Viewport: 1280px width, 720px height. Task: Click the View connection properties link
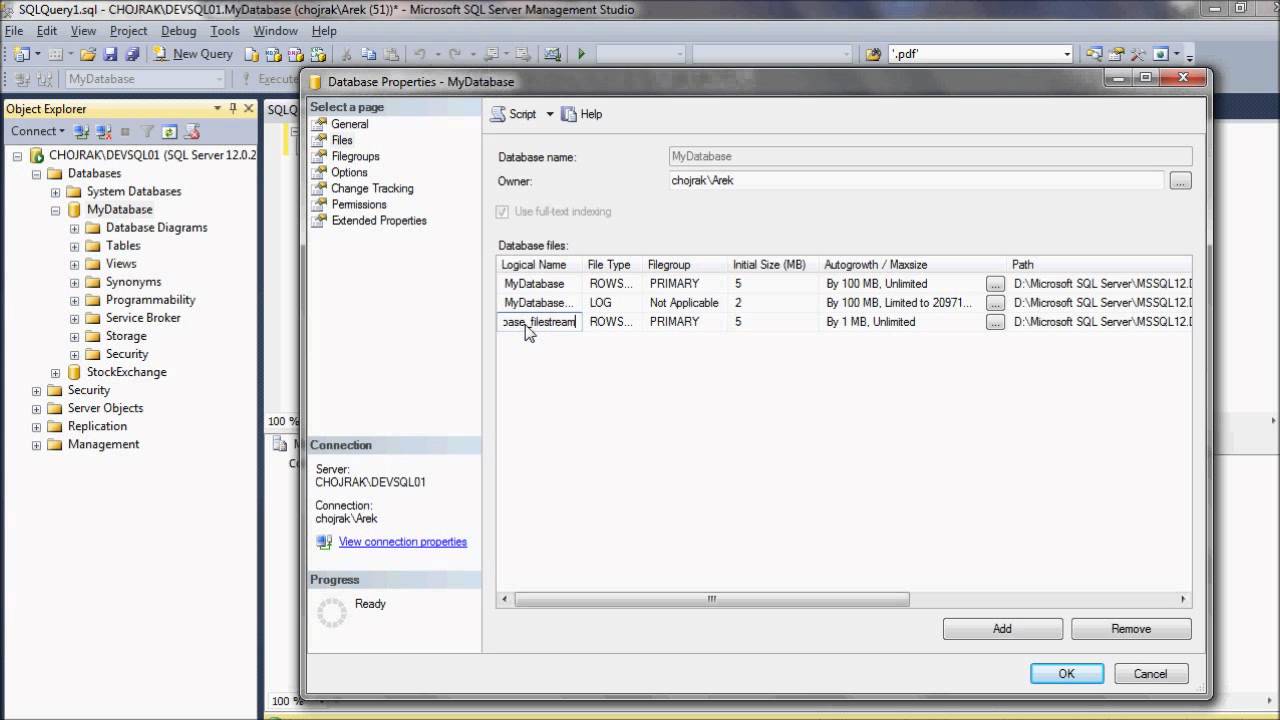(402, 542)
